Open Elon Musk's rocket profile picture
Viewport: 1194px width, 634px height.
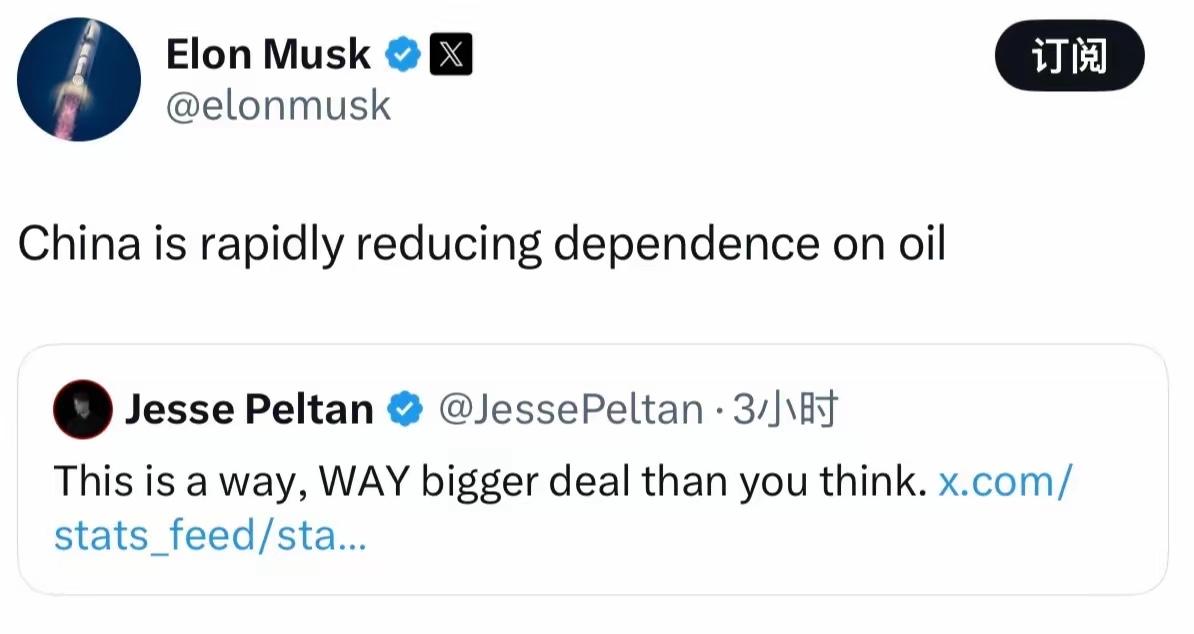click(80, 78)
